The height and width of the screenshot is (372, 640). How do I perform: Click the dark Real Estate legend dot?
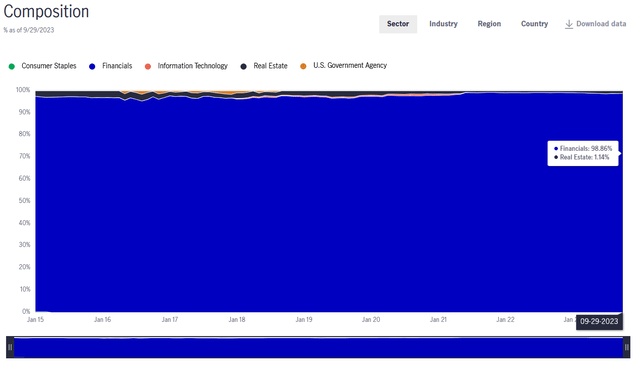(244, 66)
